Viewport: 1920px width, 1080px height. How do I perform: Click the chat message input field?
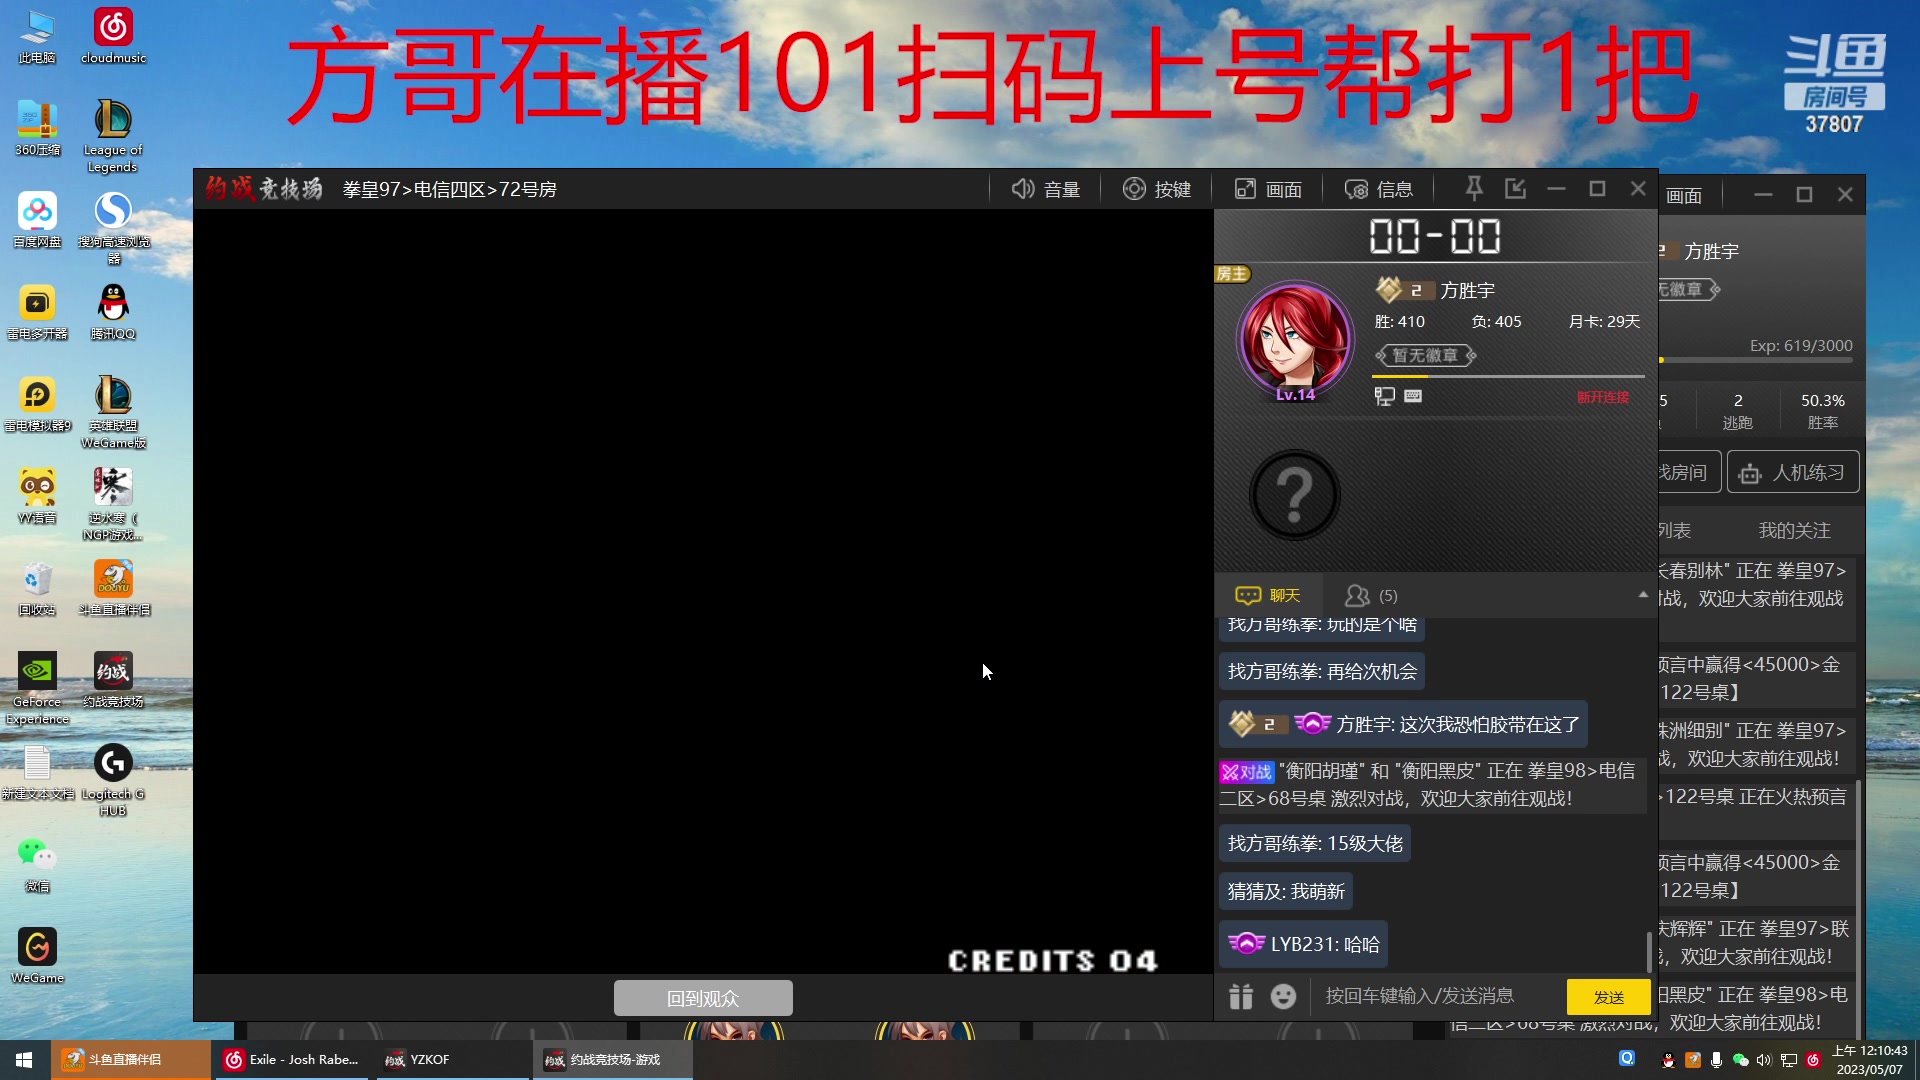click(x=1435, y=996)
